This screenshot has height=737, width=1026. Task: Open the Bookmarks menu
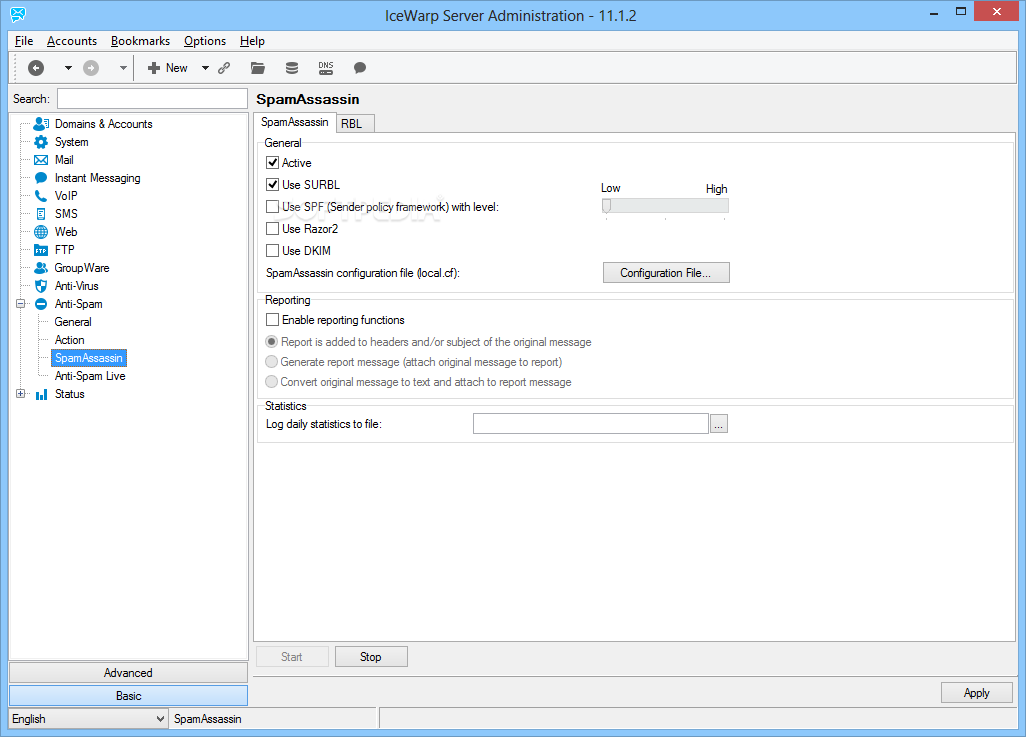point(140,41)
